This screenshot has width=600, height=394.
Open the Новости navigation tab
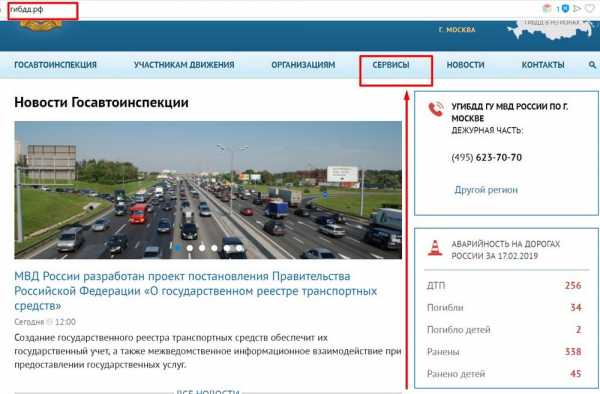coord(465,65)
